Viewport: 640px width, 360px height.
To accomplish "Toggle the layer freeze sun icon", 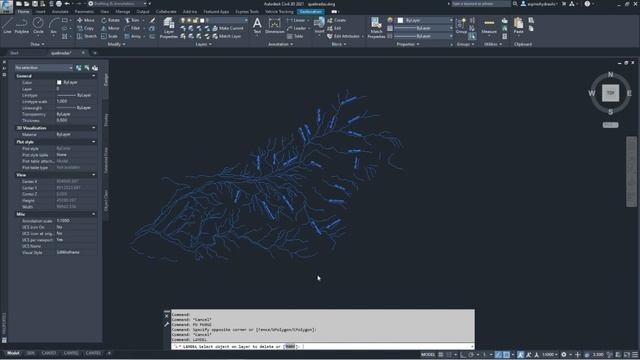I will click(x=189, y=20).
